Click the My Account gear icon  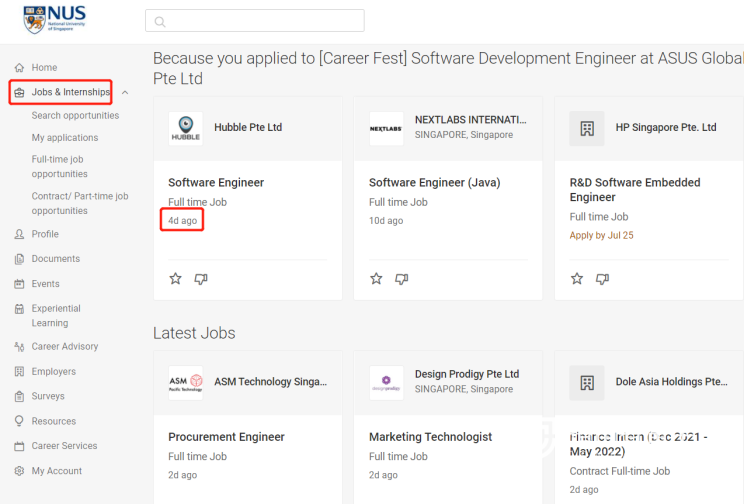[x=19, y=471]
